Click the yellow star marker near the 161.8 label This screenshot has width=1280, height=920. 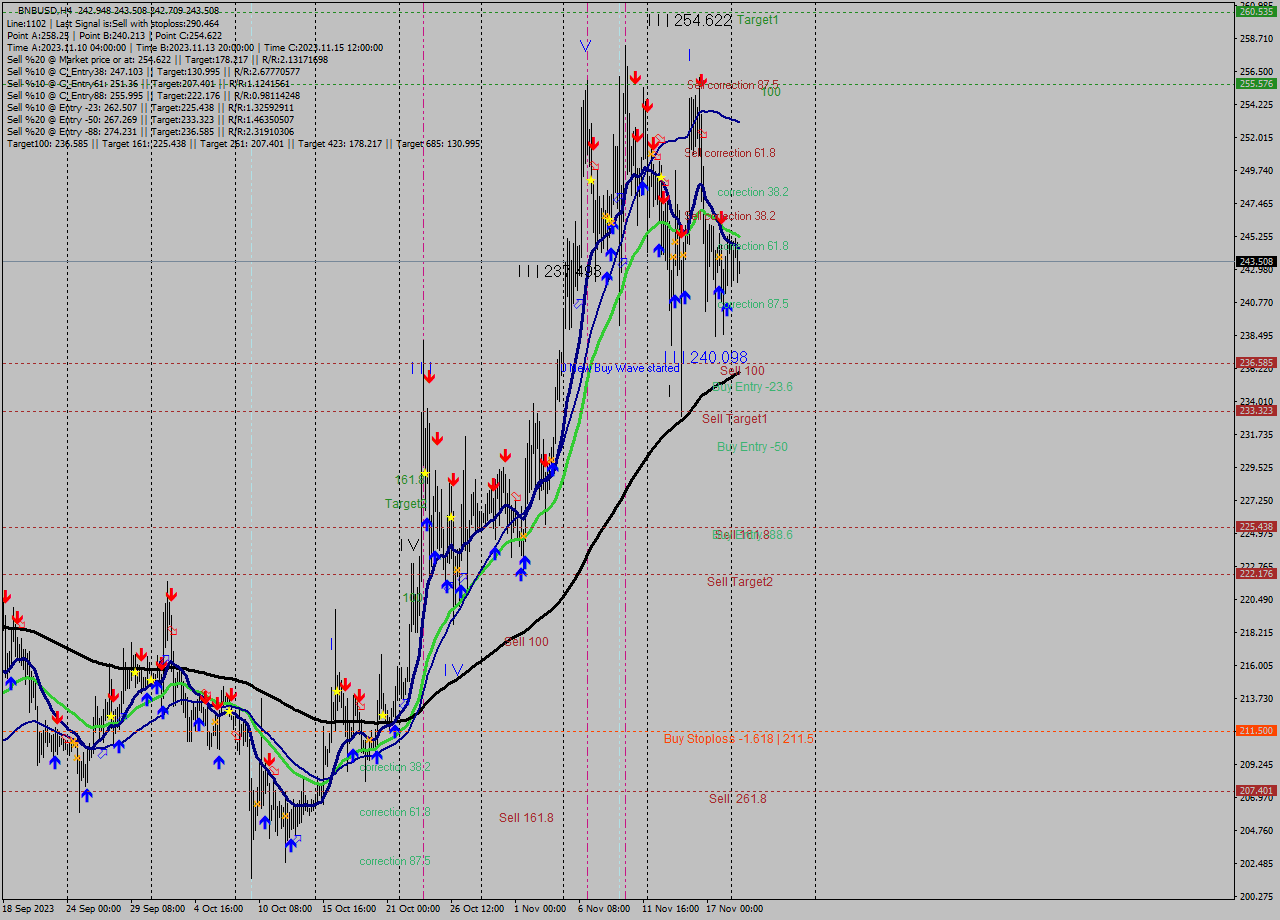pyautogui.click(x=425, y=473)
